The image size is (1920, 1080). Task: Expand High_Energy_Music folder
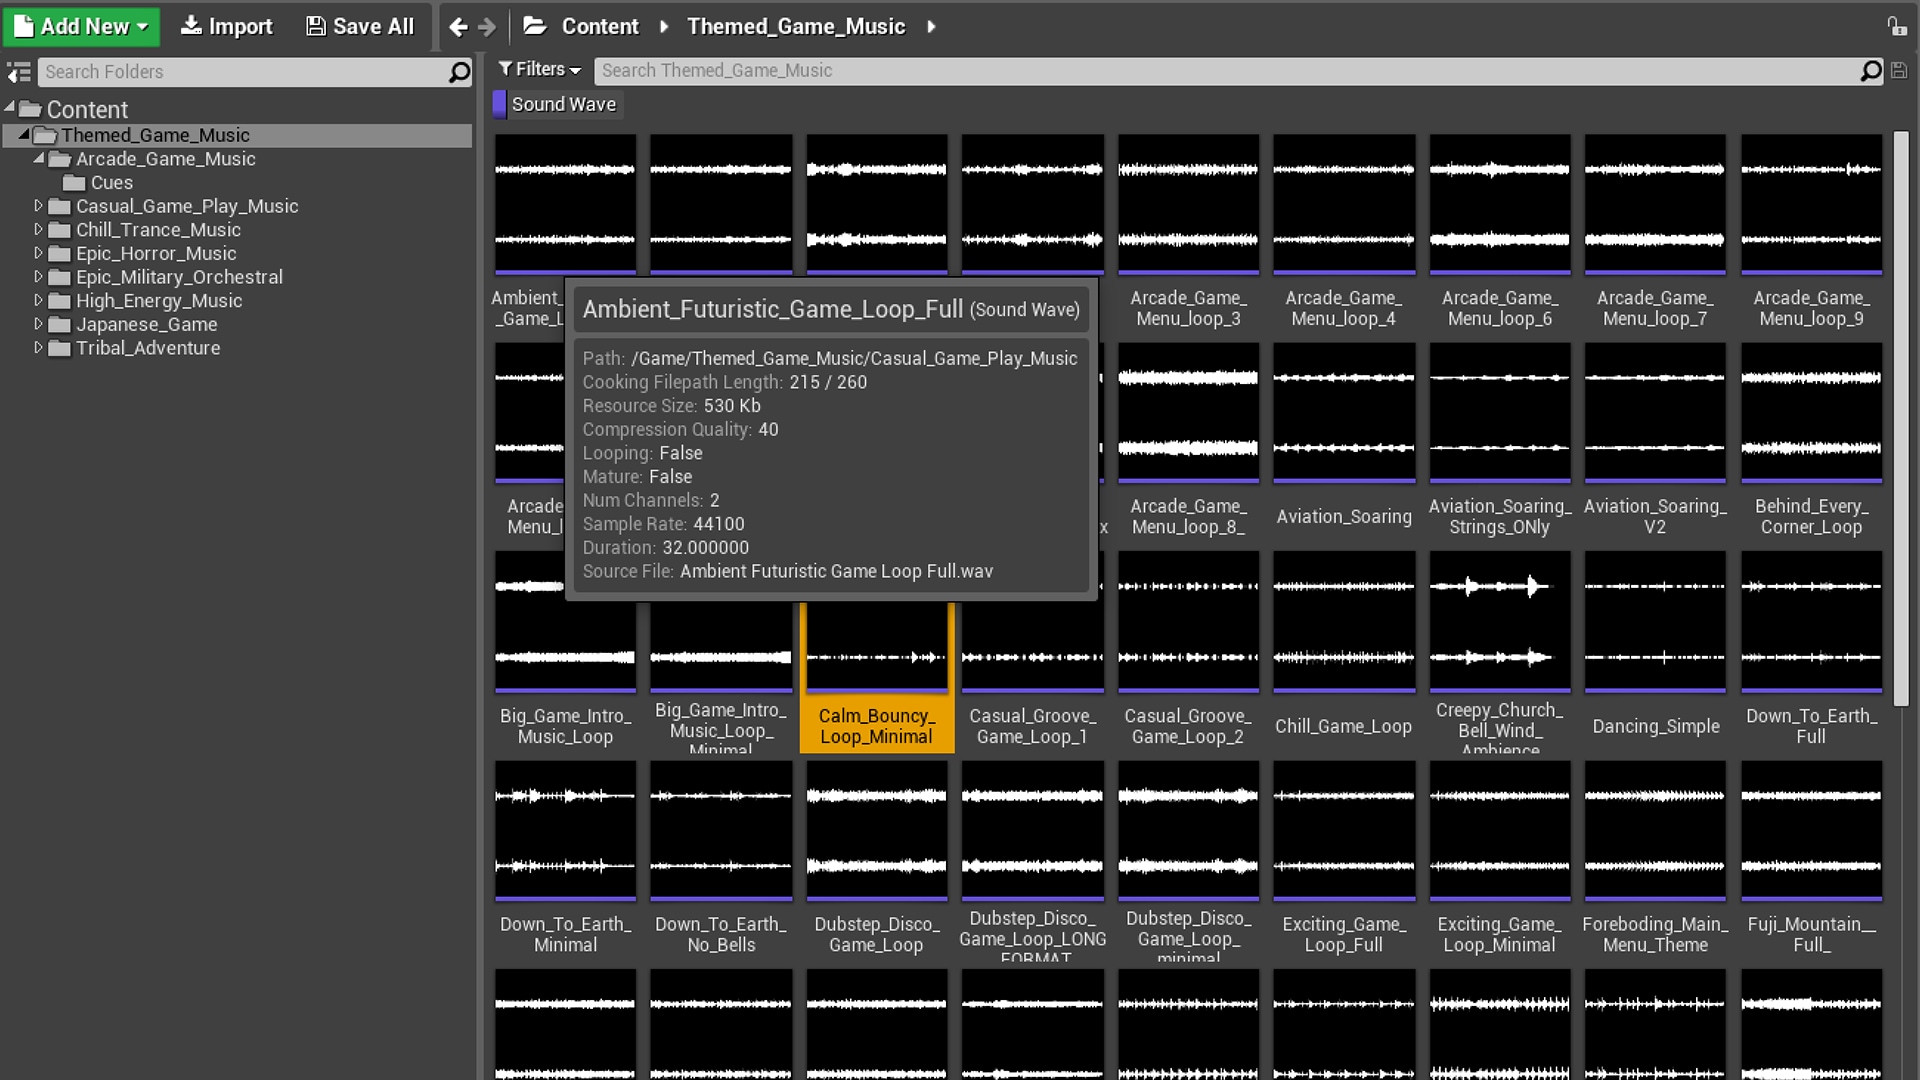click(x=38, y=301)
